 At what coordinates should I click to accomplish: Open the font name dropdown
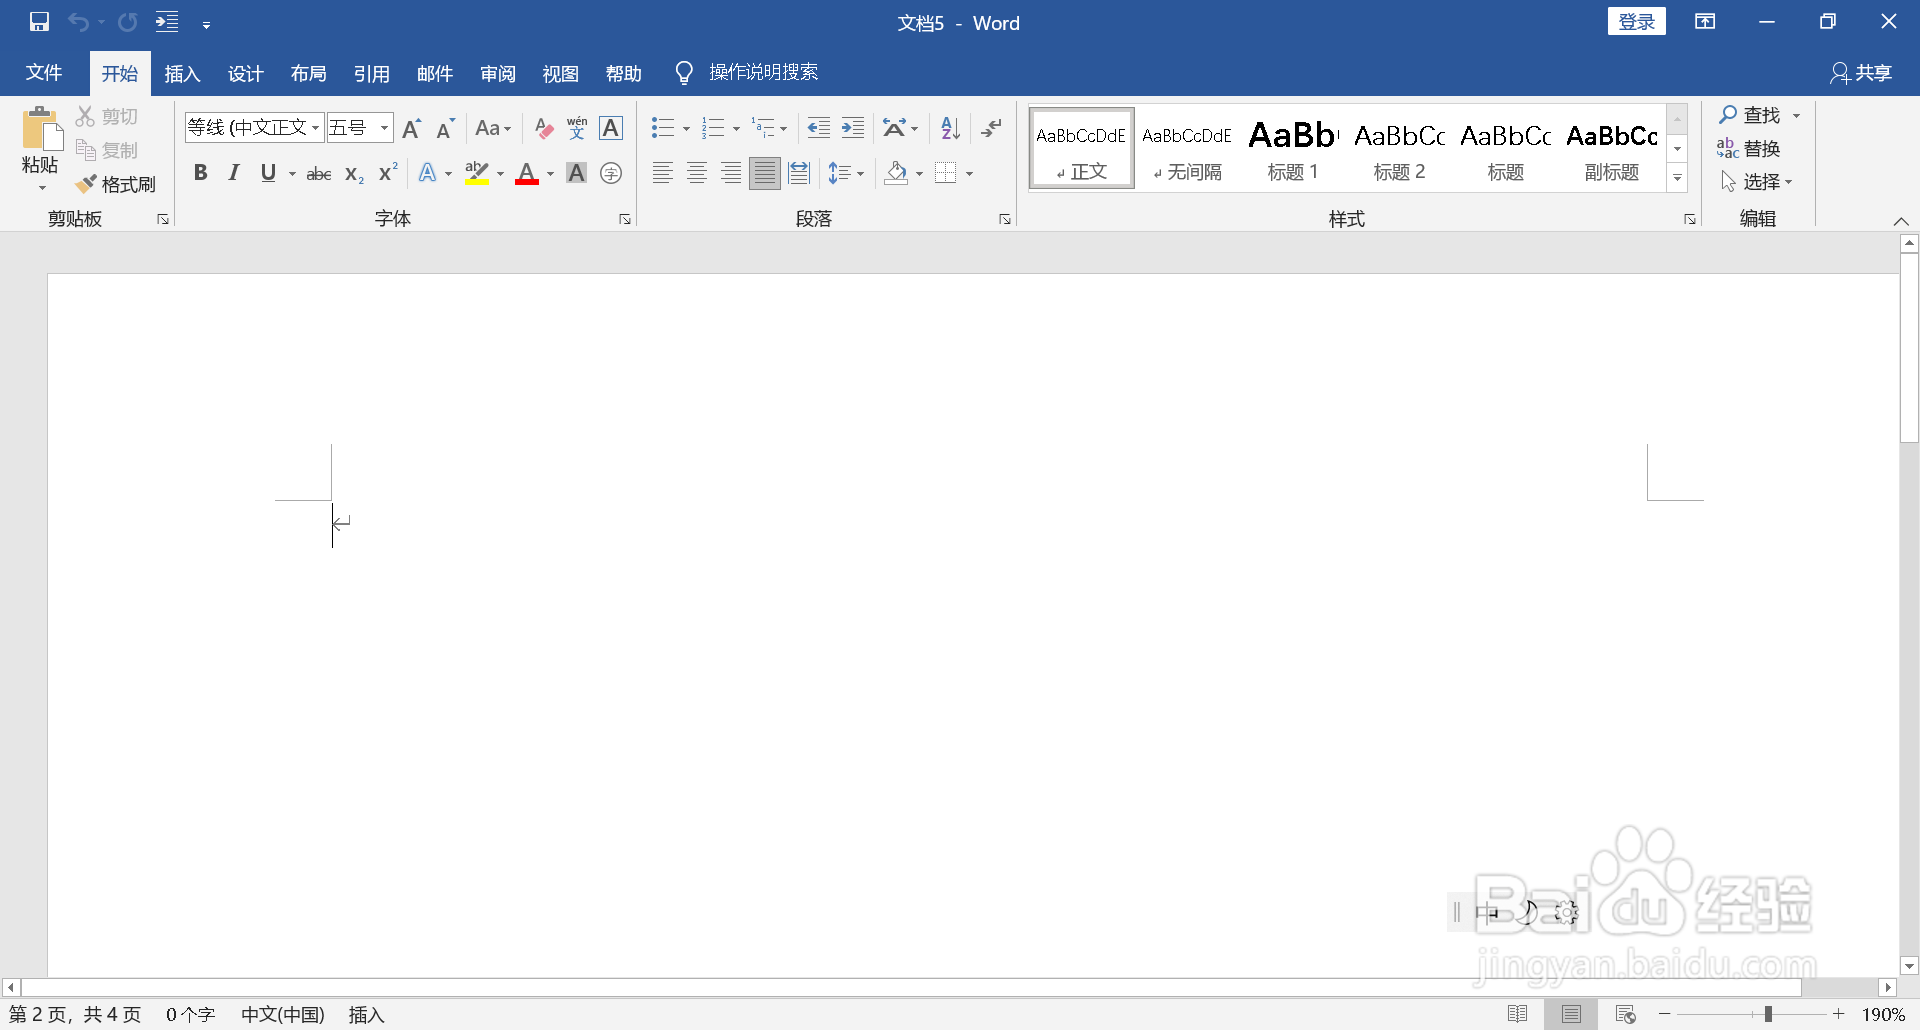(x=315, y=128)
